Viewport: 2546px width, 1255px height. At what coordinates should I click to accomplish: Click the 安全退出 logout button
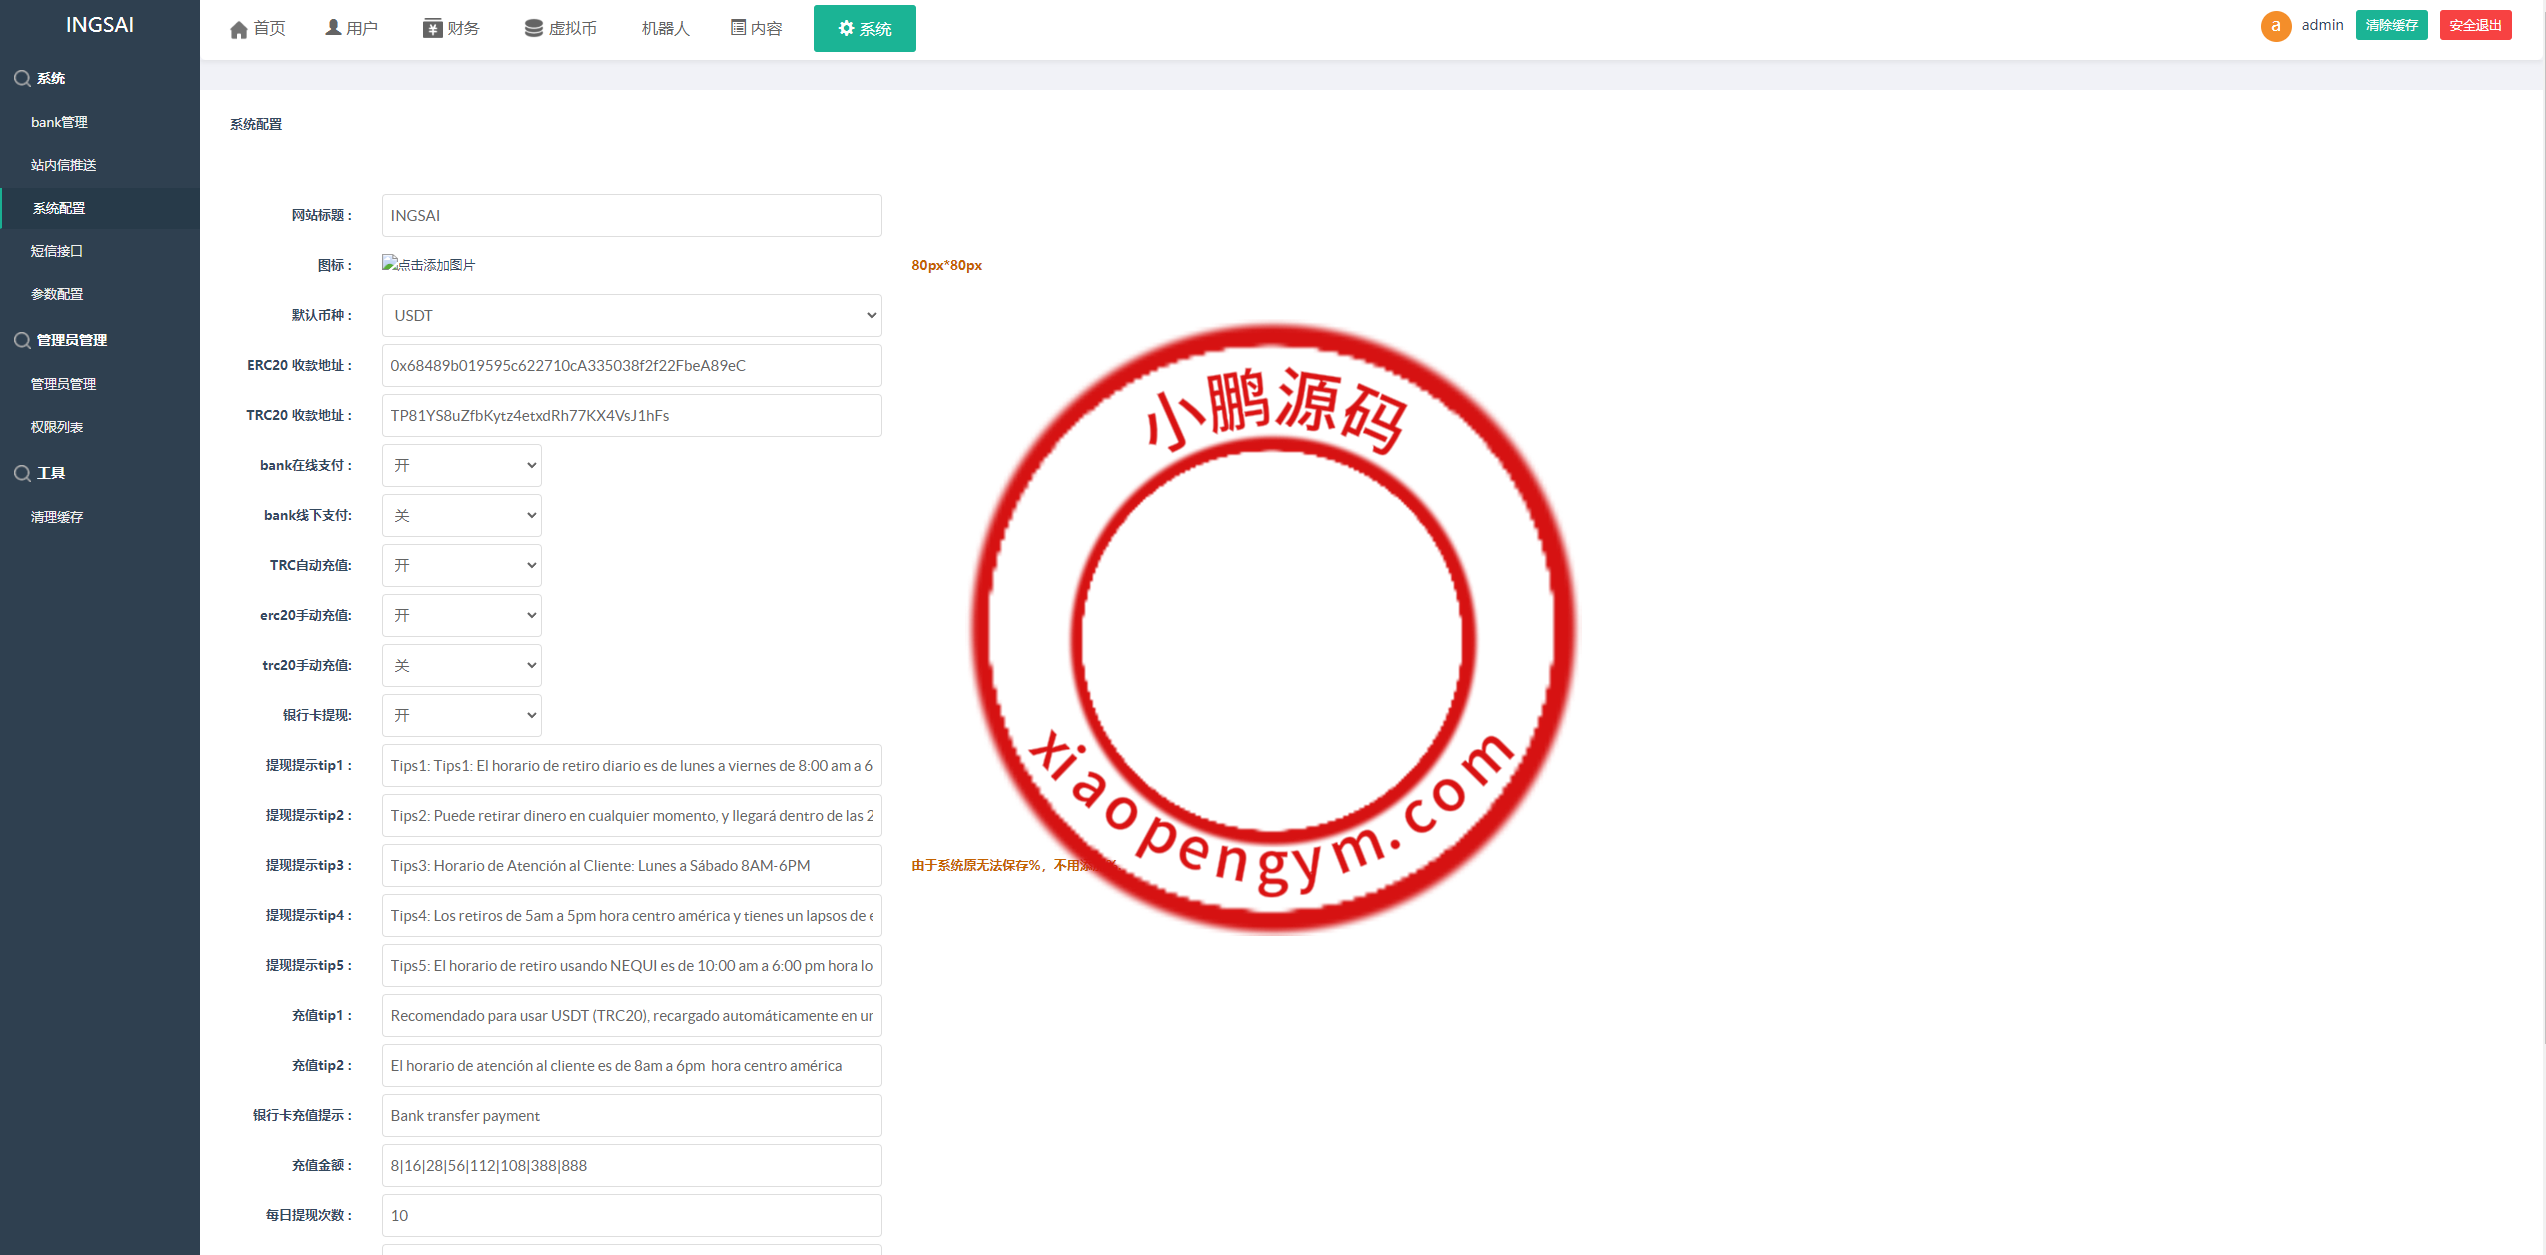[2476, 24]
